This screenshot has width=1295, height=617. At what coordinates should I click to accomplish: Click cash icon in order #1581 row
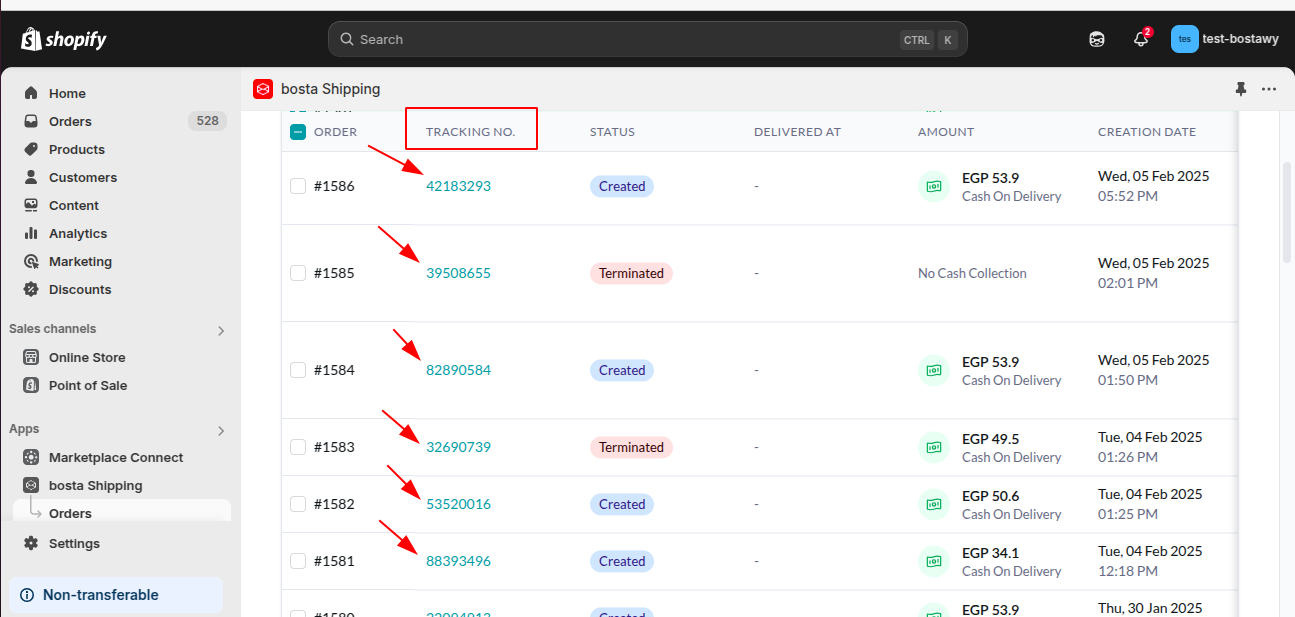coord(934,561)
